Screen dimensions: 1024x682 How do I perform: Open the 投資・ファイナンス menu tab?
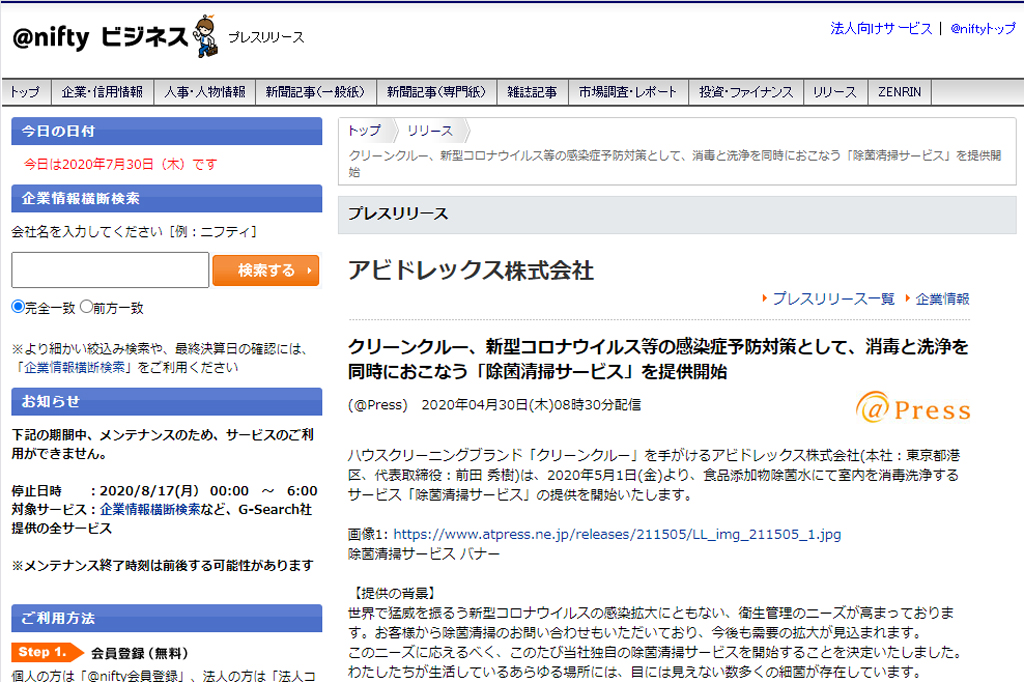[746, 92]
